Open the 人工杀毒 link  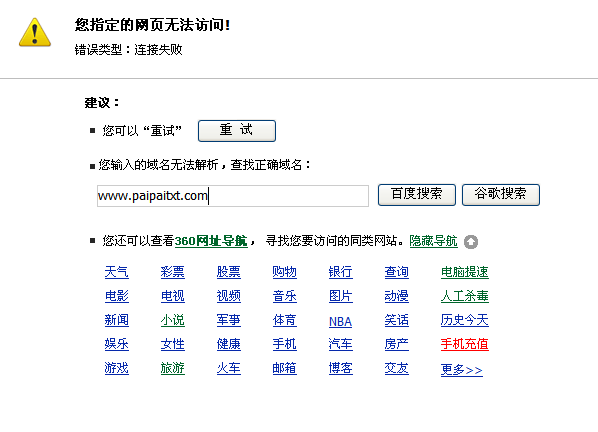coord(465,296)
